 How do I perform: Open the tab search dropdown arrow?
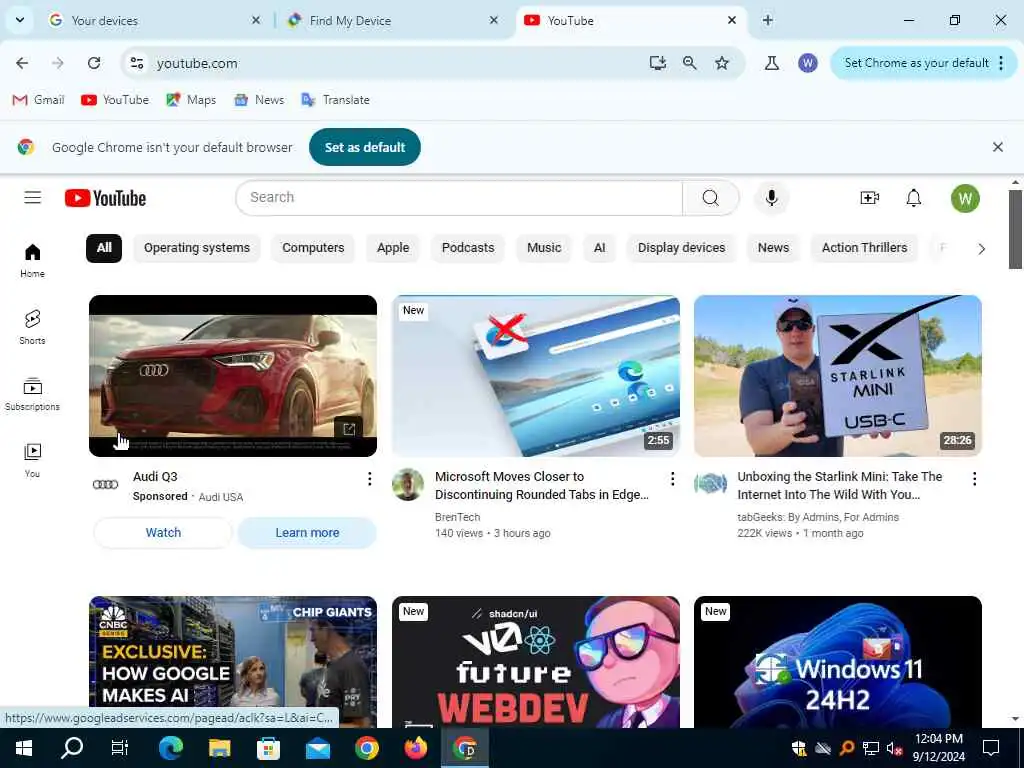pyautogui.click(x=20, y=20)
